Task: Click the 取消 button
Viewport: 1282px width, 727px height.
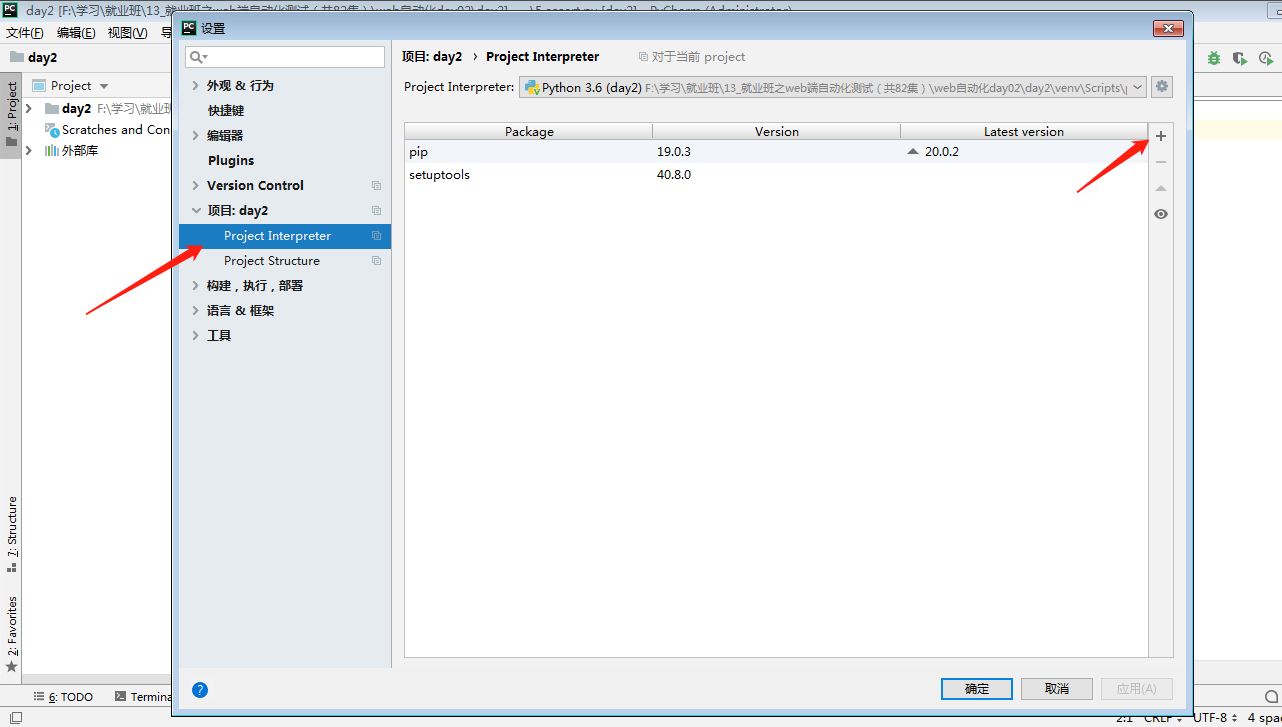Action: pos(1056,689)
